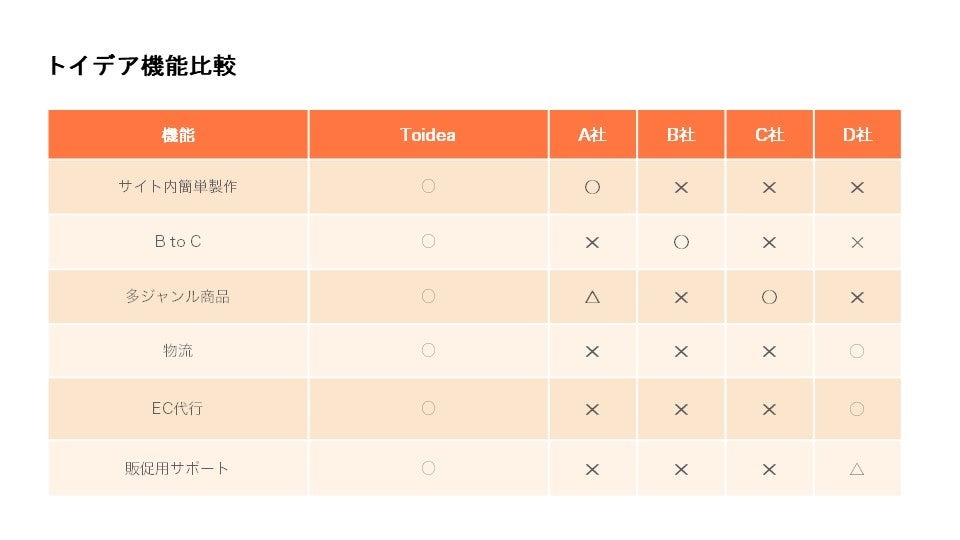Click the slide title トイデア機能比較
Viewport: 960px width, 540px height.
pyautogui.click(x=141, y=67)
